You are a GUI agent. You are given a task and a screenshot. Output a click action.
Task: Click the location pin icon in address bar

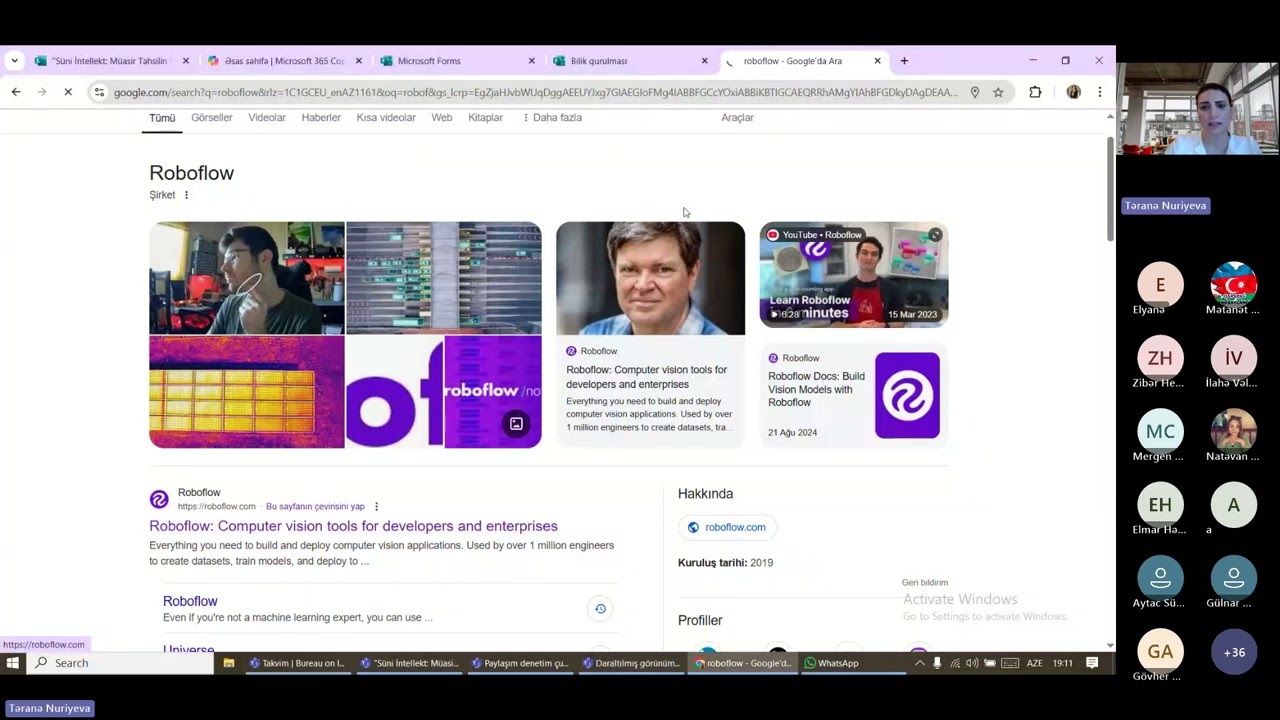point(975,92)
